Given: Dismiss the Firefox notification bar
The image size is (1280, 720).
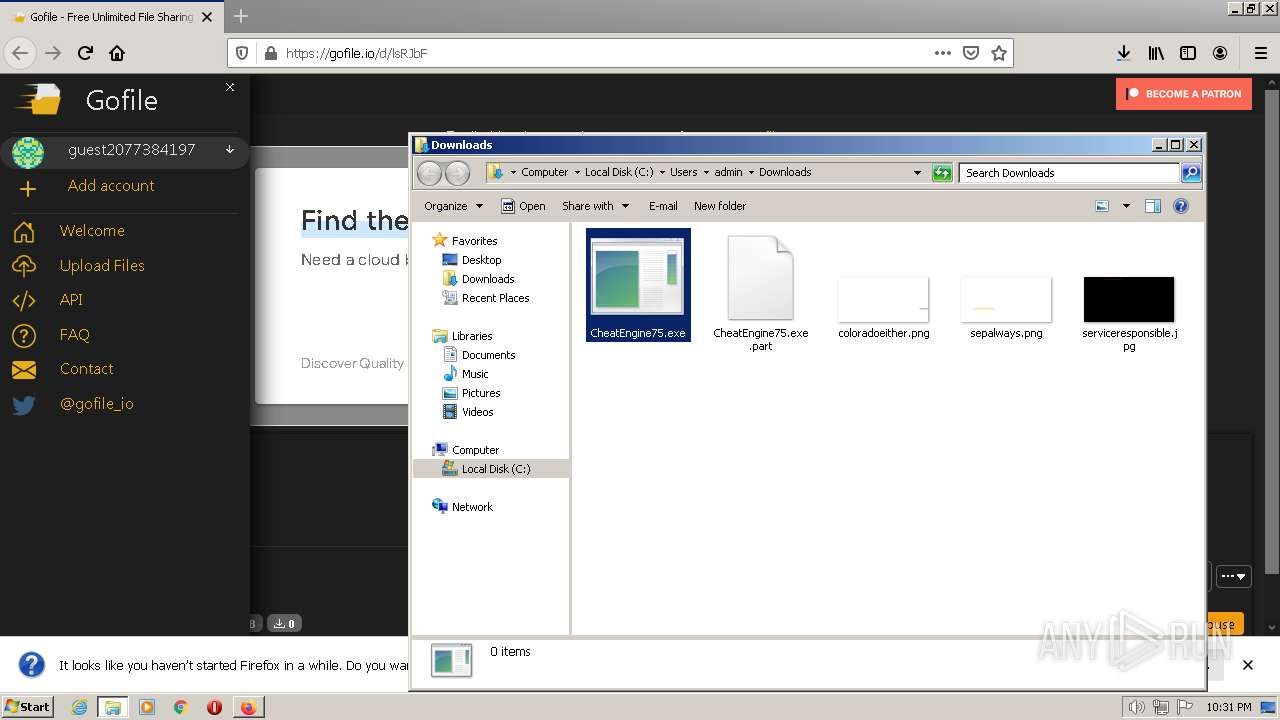Looking at the screenshot, I should pos(1247,665).
